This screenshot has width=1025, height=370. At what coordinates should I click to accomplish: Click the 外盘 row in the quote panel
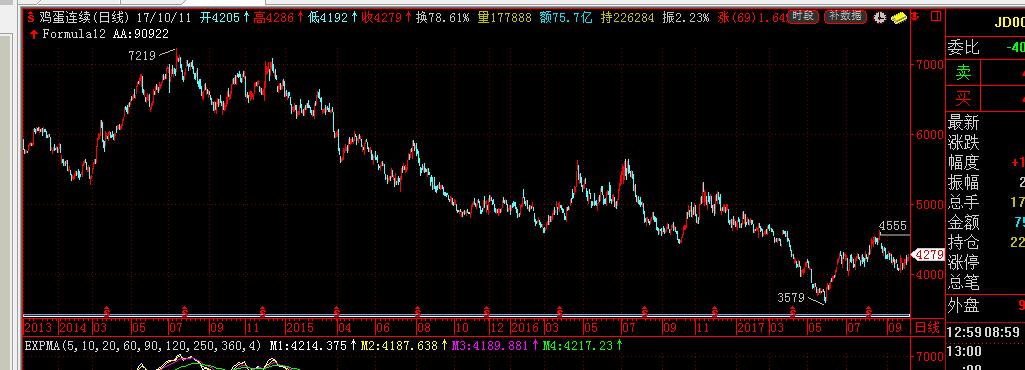coord(986,305)
